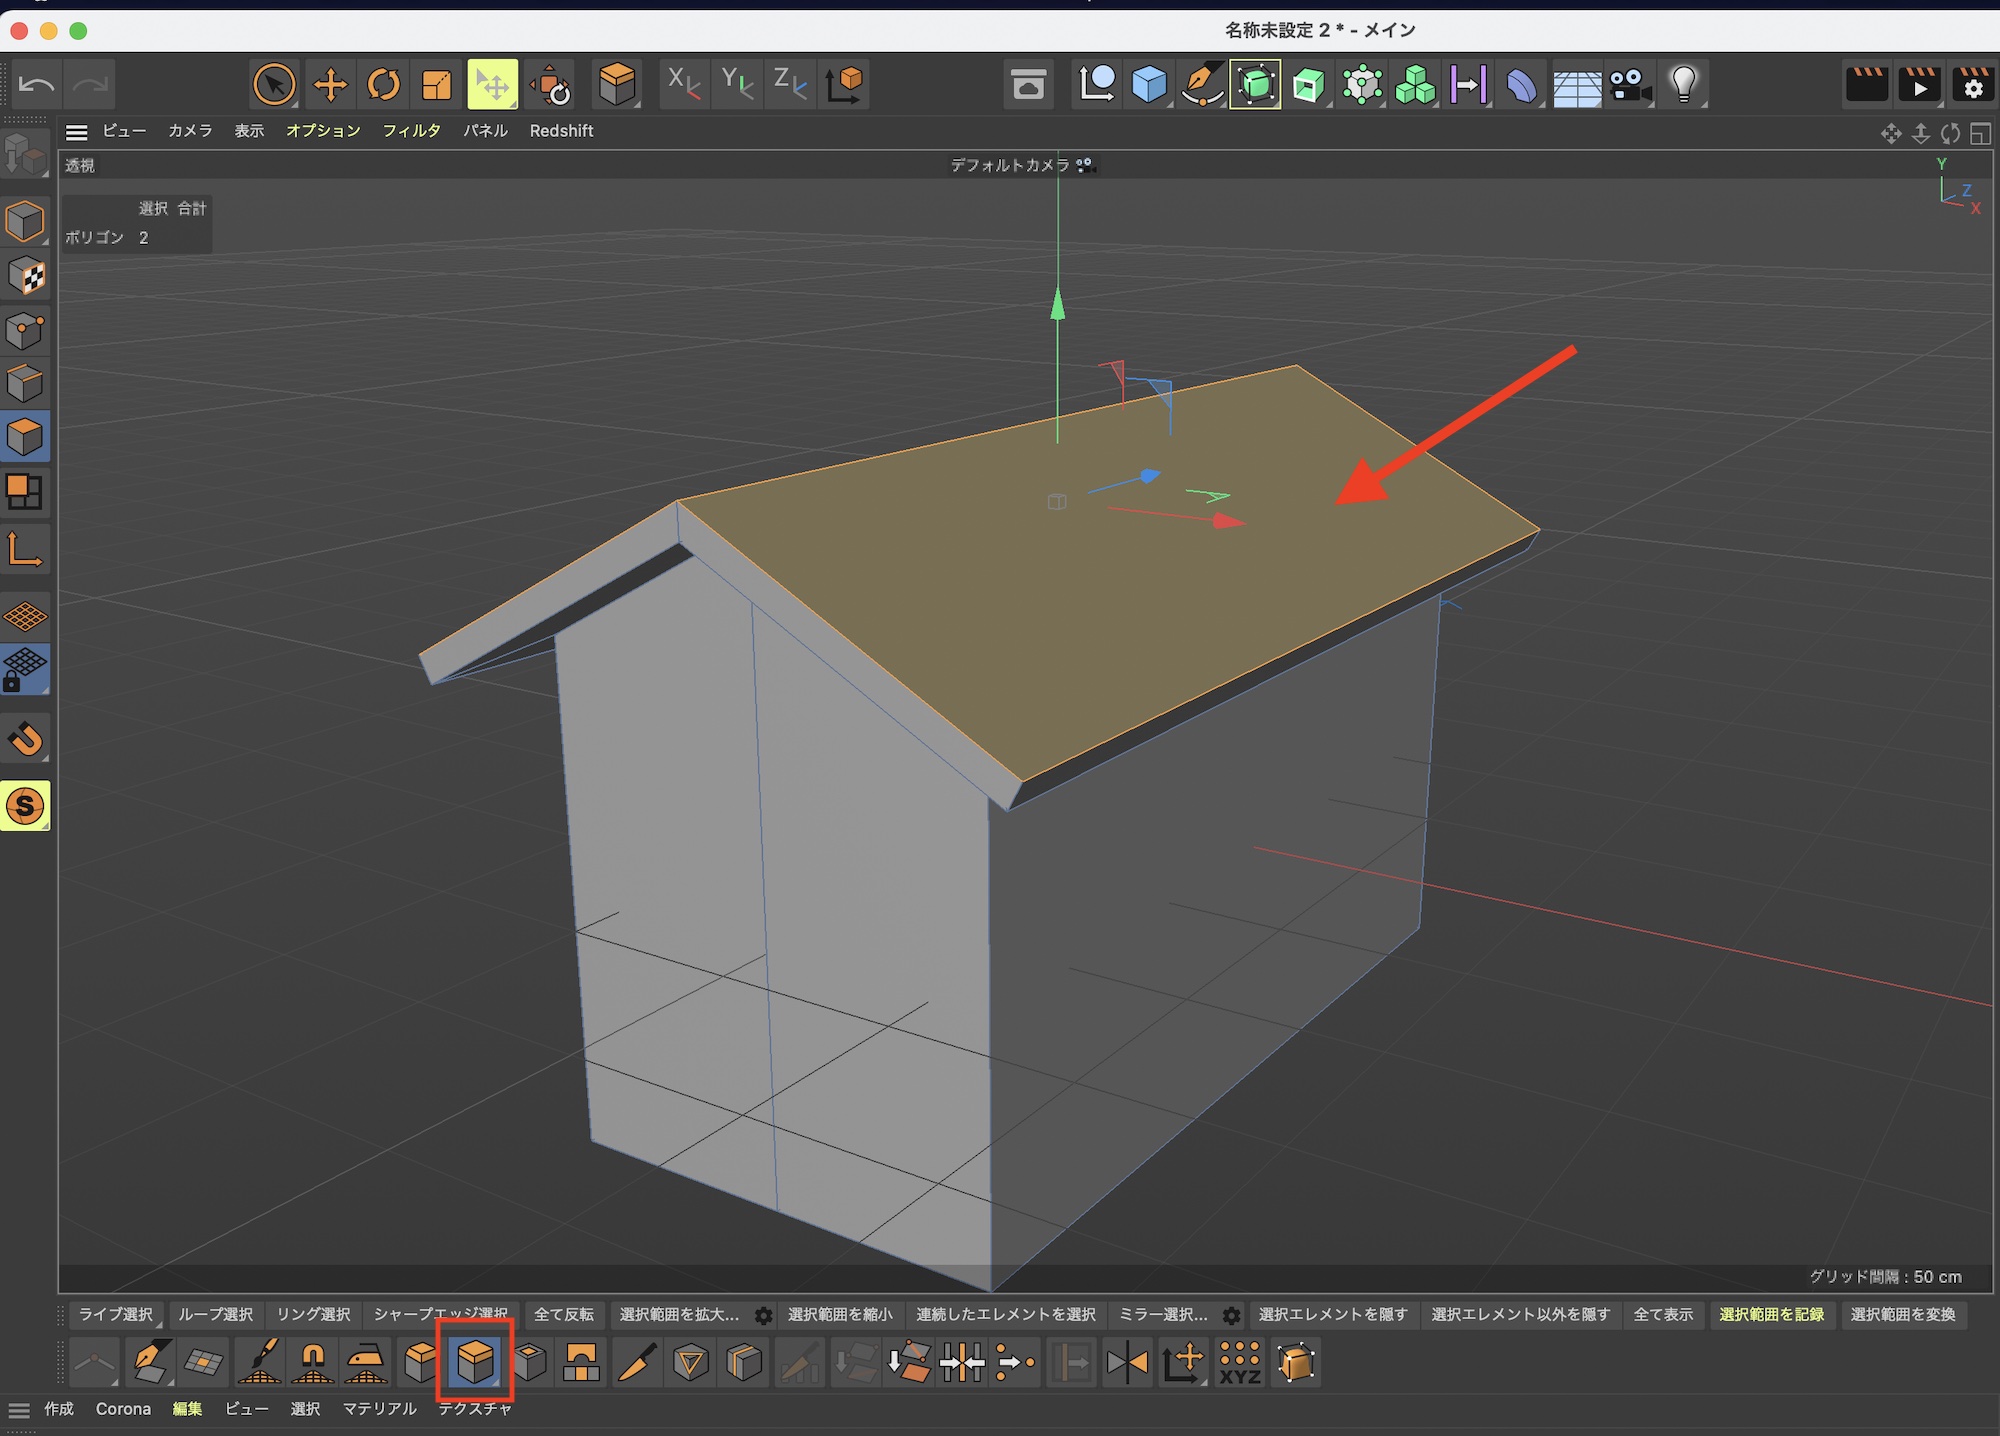Click the 全て反転 button

pyautogui.click(x=564, y=1314)
